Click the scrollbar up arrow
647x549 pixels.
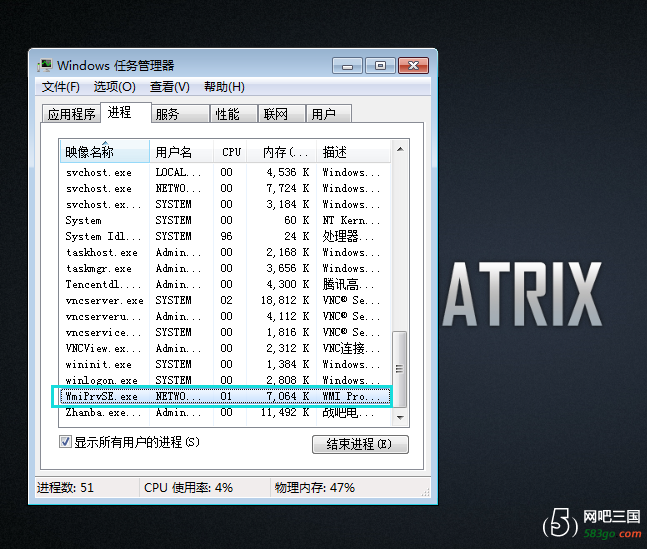[400, 149]
